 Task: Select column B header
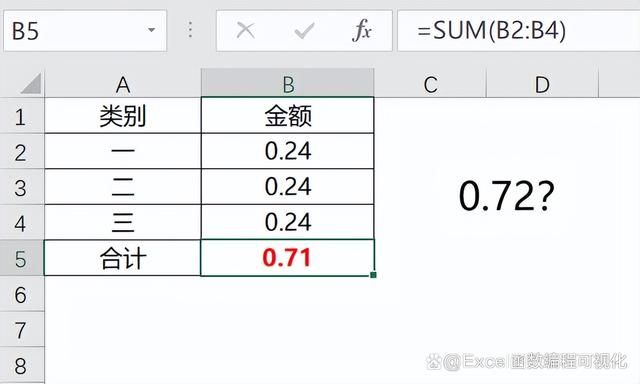[x=288, y=84]
